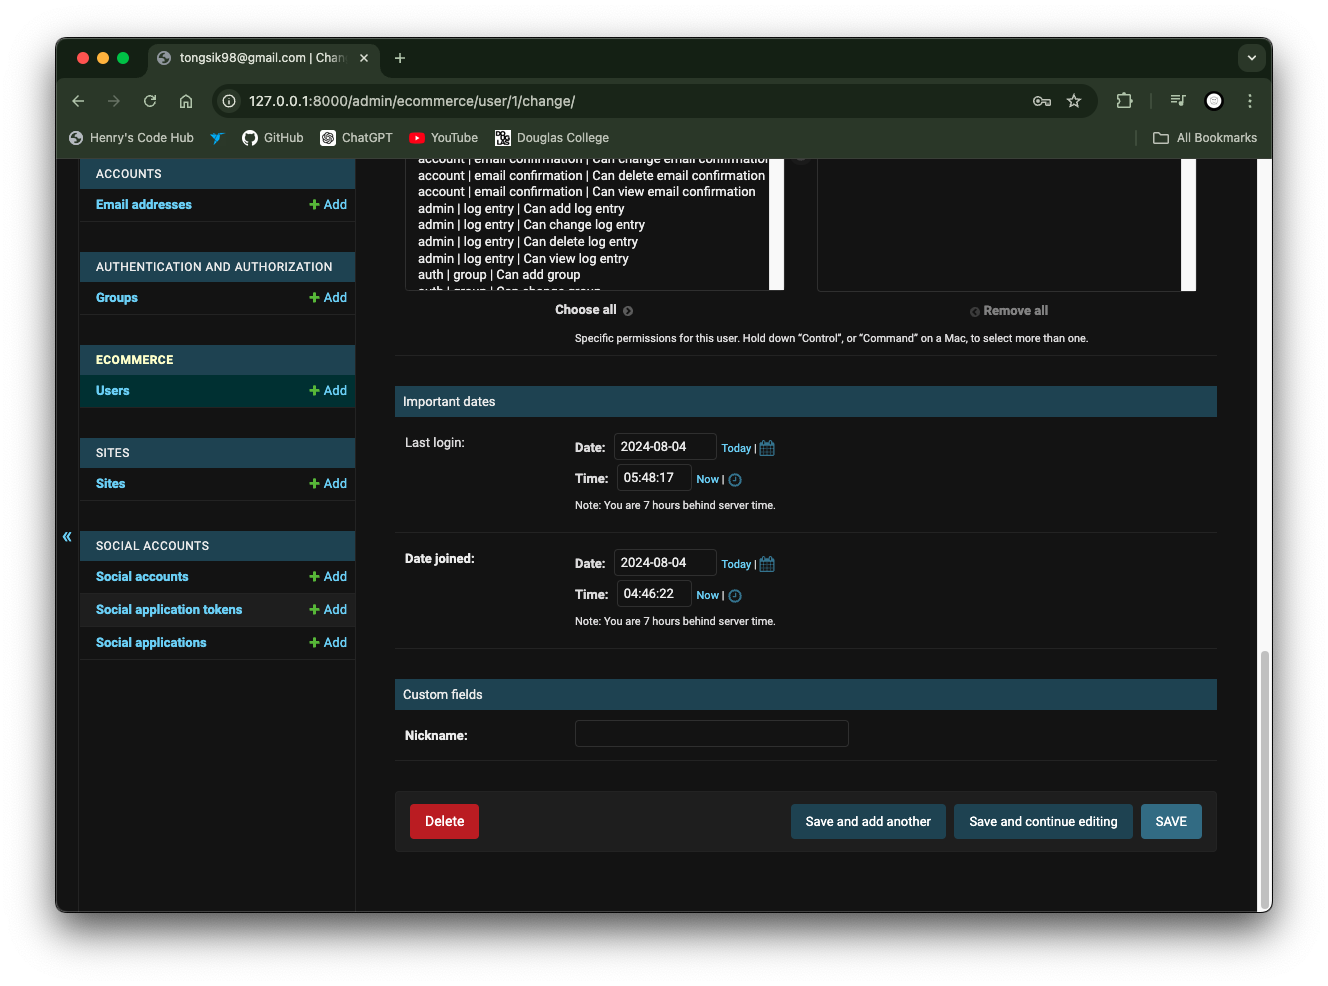Expand the tab search dropdown
This screenshot has height=986, width=1328.
[1252, 58]
